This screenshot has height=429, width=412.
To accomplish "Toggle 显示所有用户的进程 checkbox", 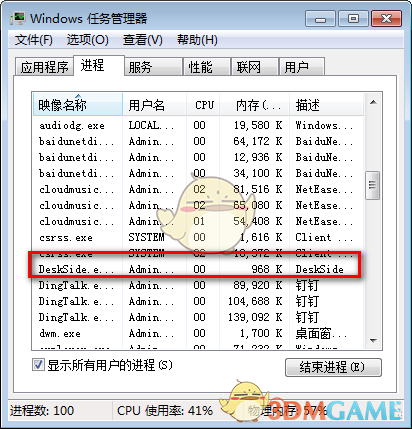I will 38,364.
